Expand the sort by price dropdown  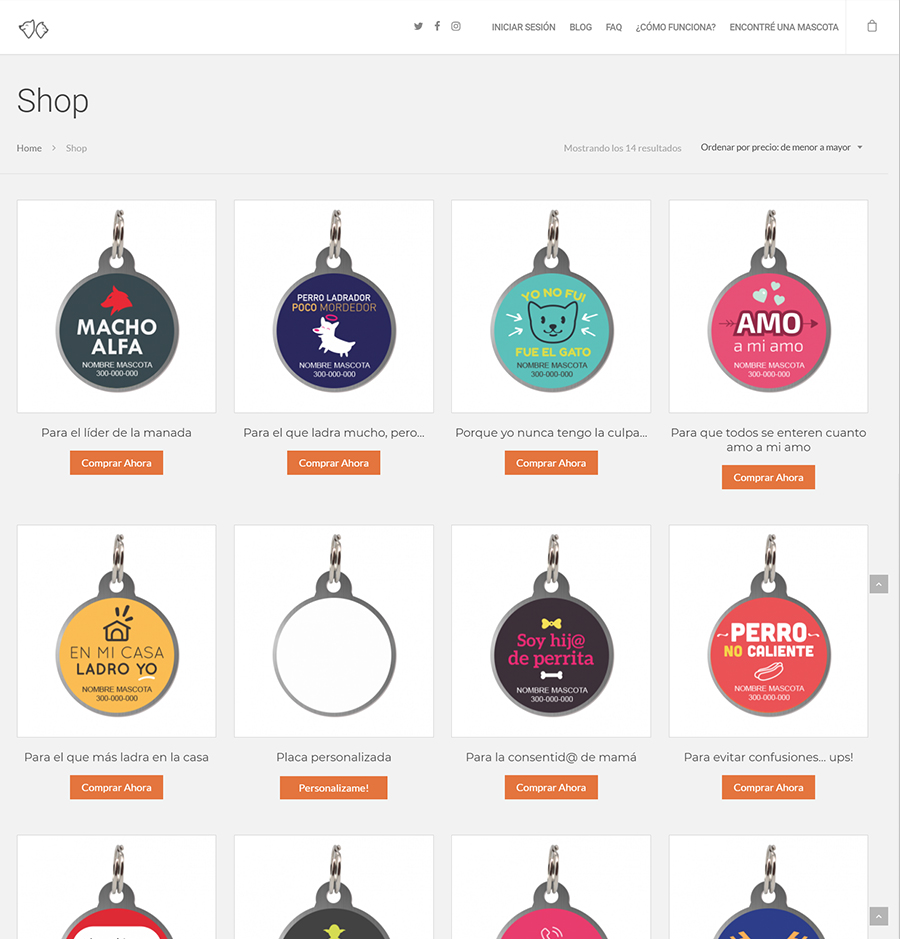tap(781, 147)
